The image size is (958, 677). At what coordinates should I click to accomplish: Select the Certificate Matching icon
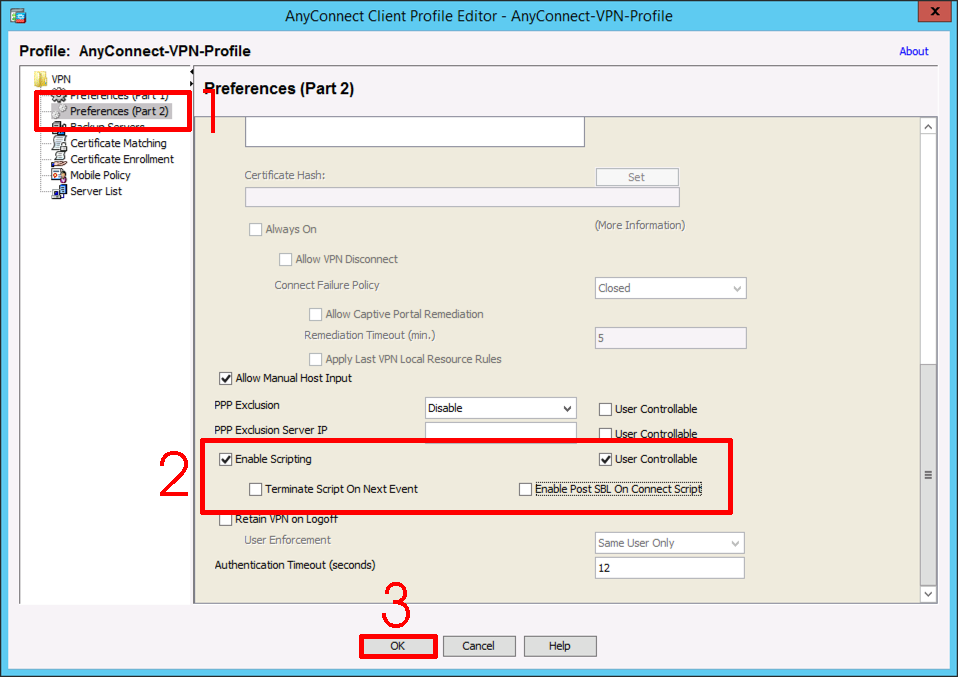(59, 143)
